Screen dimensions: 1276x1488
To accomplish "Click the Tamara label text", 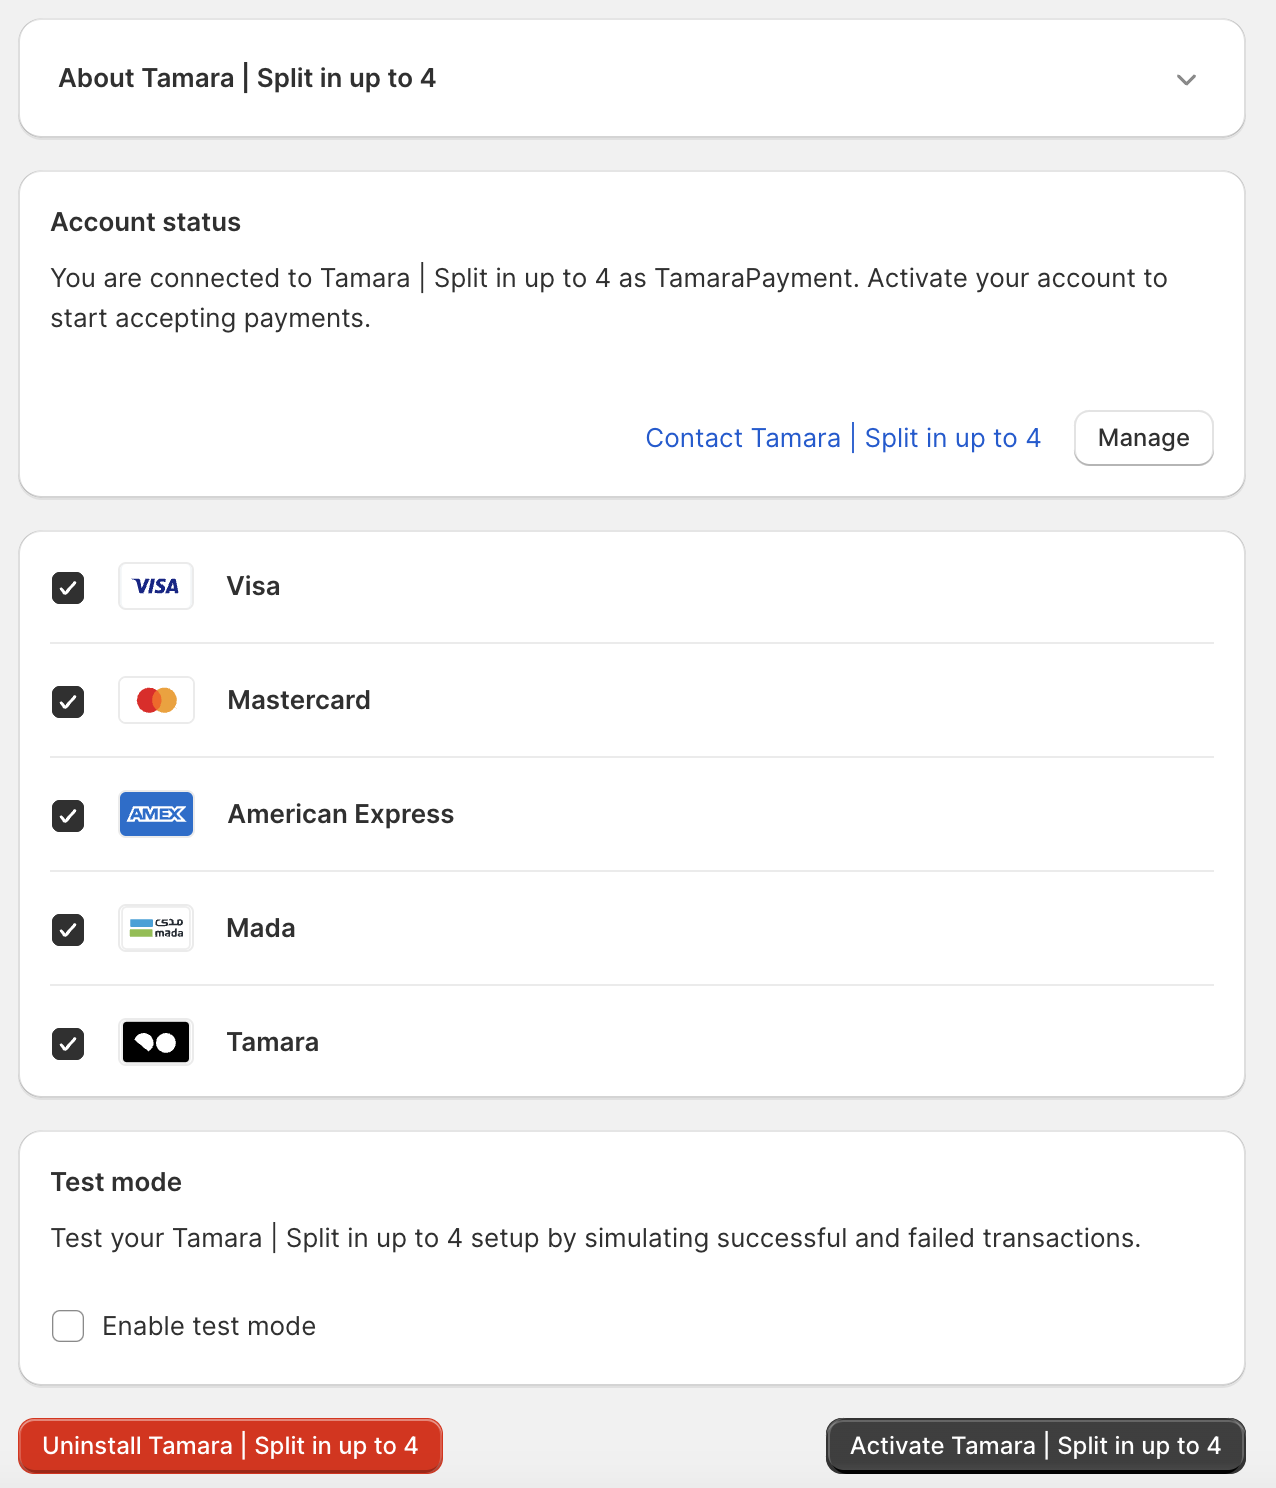I will 273,1042.
